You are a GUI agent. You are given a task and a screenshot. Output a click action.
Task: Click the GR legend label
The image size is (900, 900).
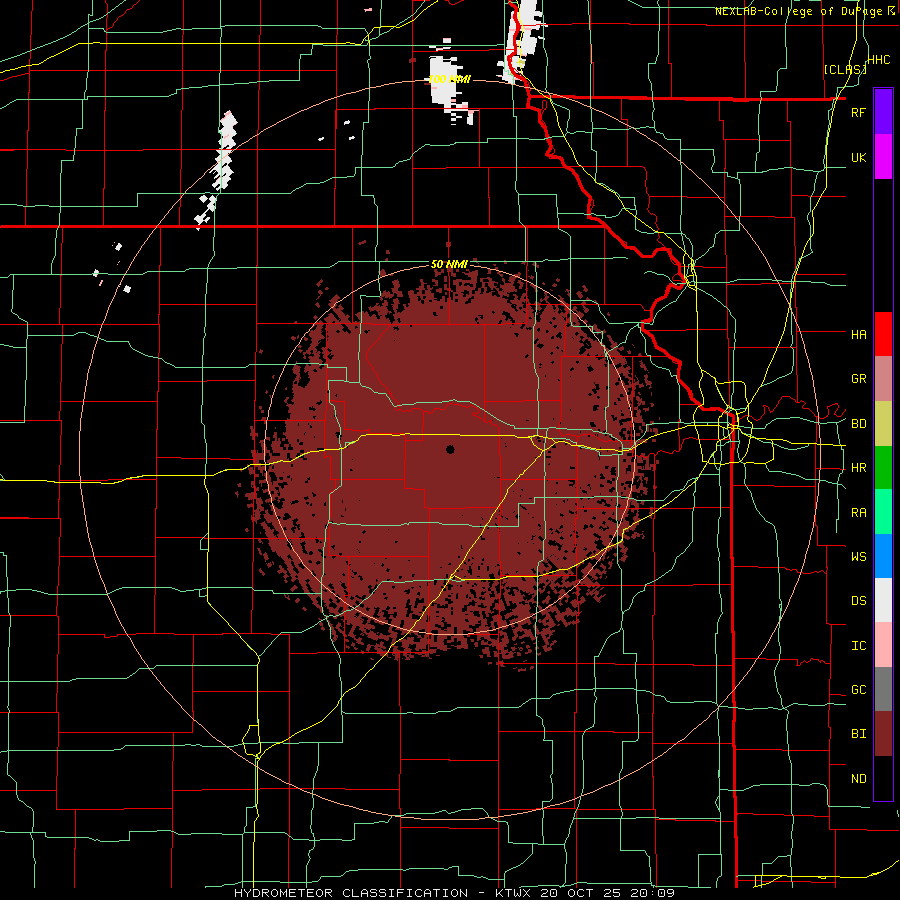[858, 379]
